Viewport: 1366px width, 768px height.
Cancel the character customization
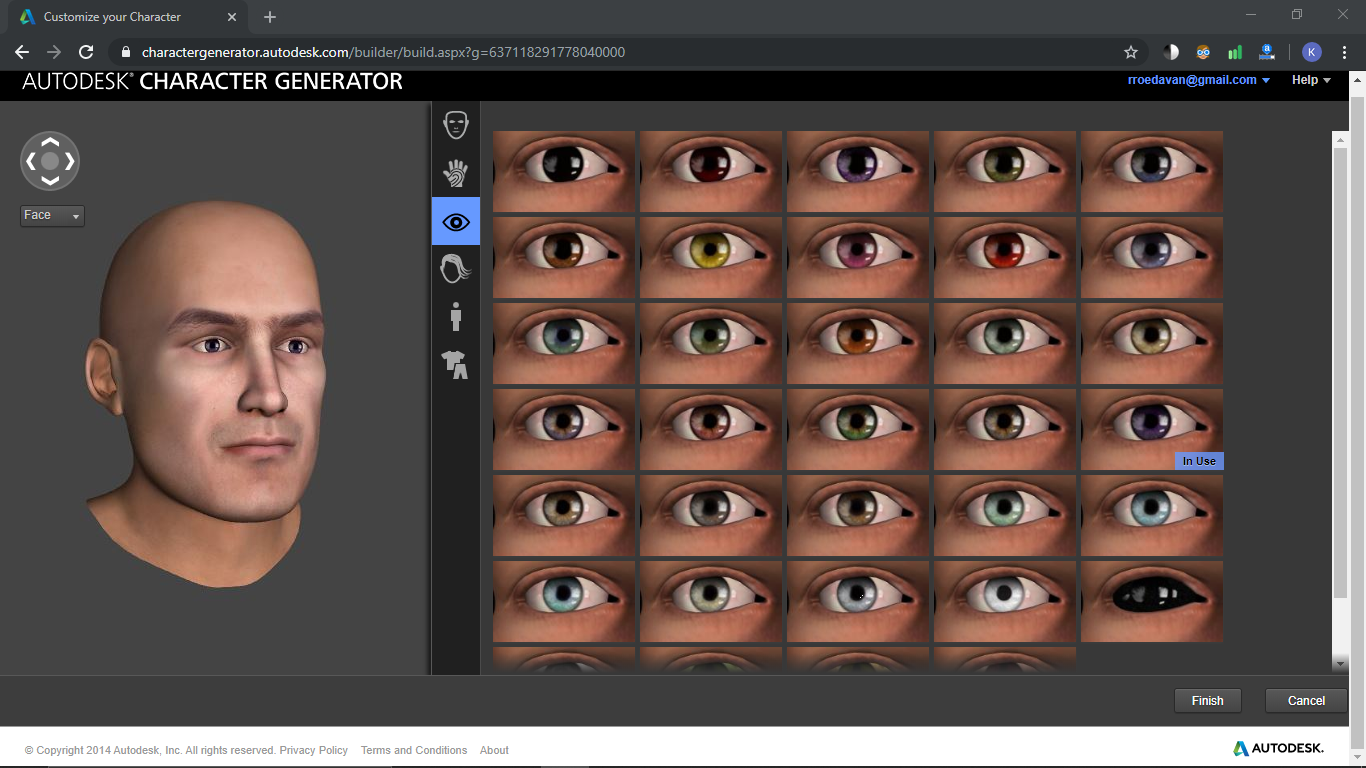(x=1305, y=700)
